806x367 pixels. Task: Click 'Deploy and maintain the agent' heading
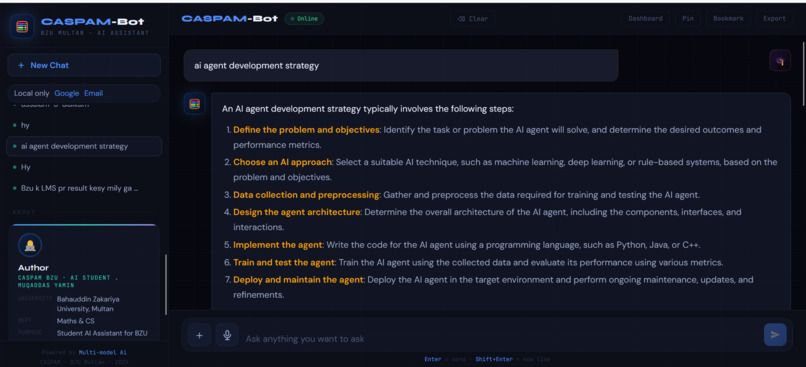(299, 280)
